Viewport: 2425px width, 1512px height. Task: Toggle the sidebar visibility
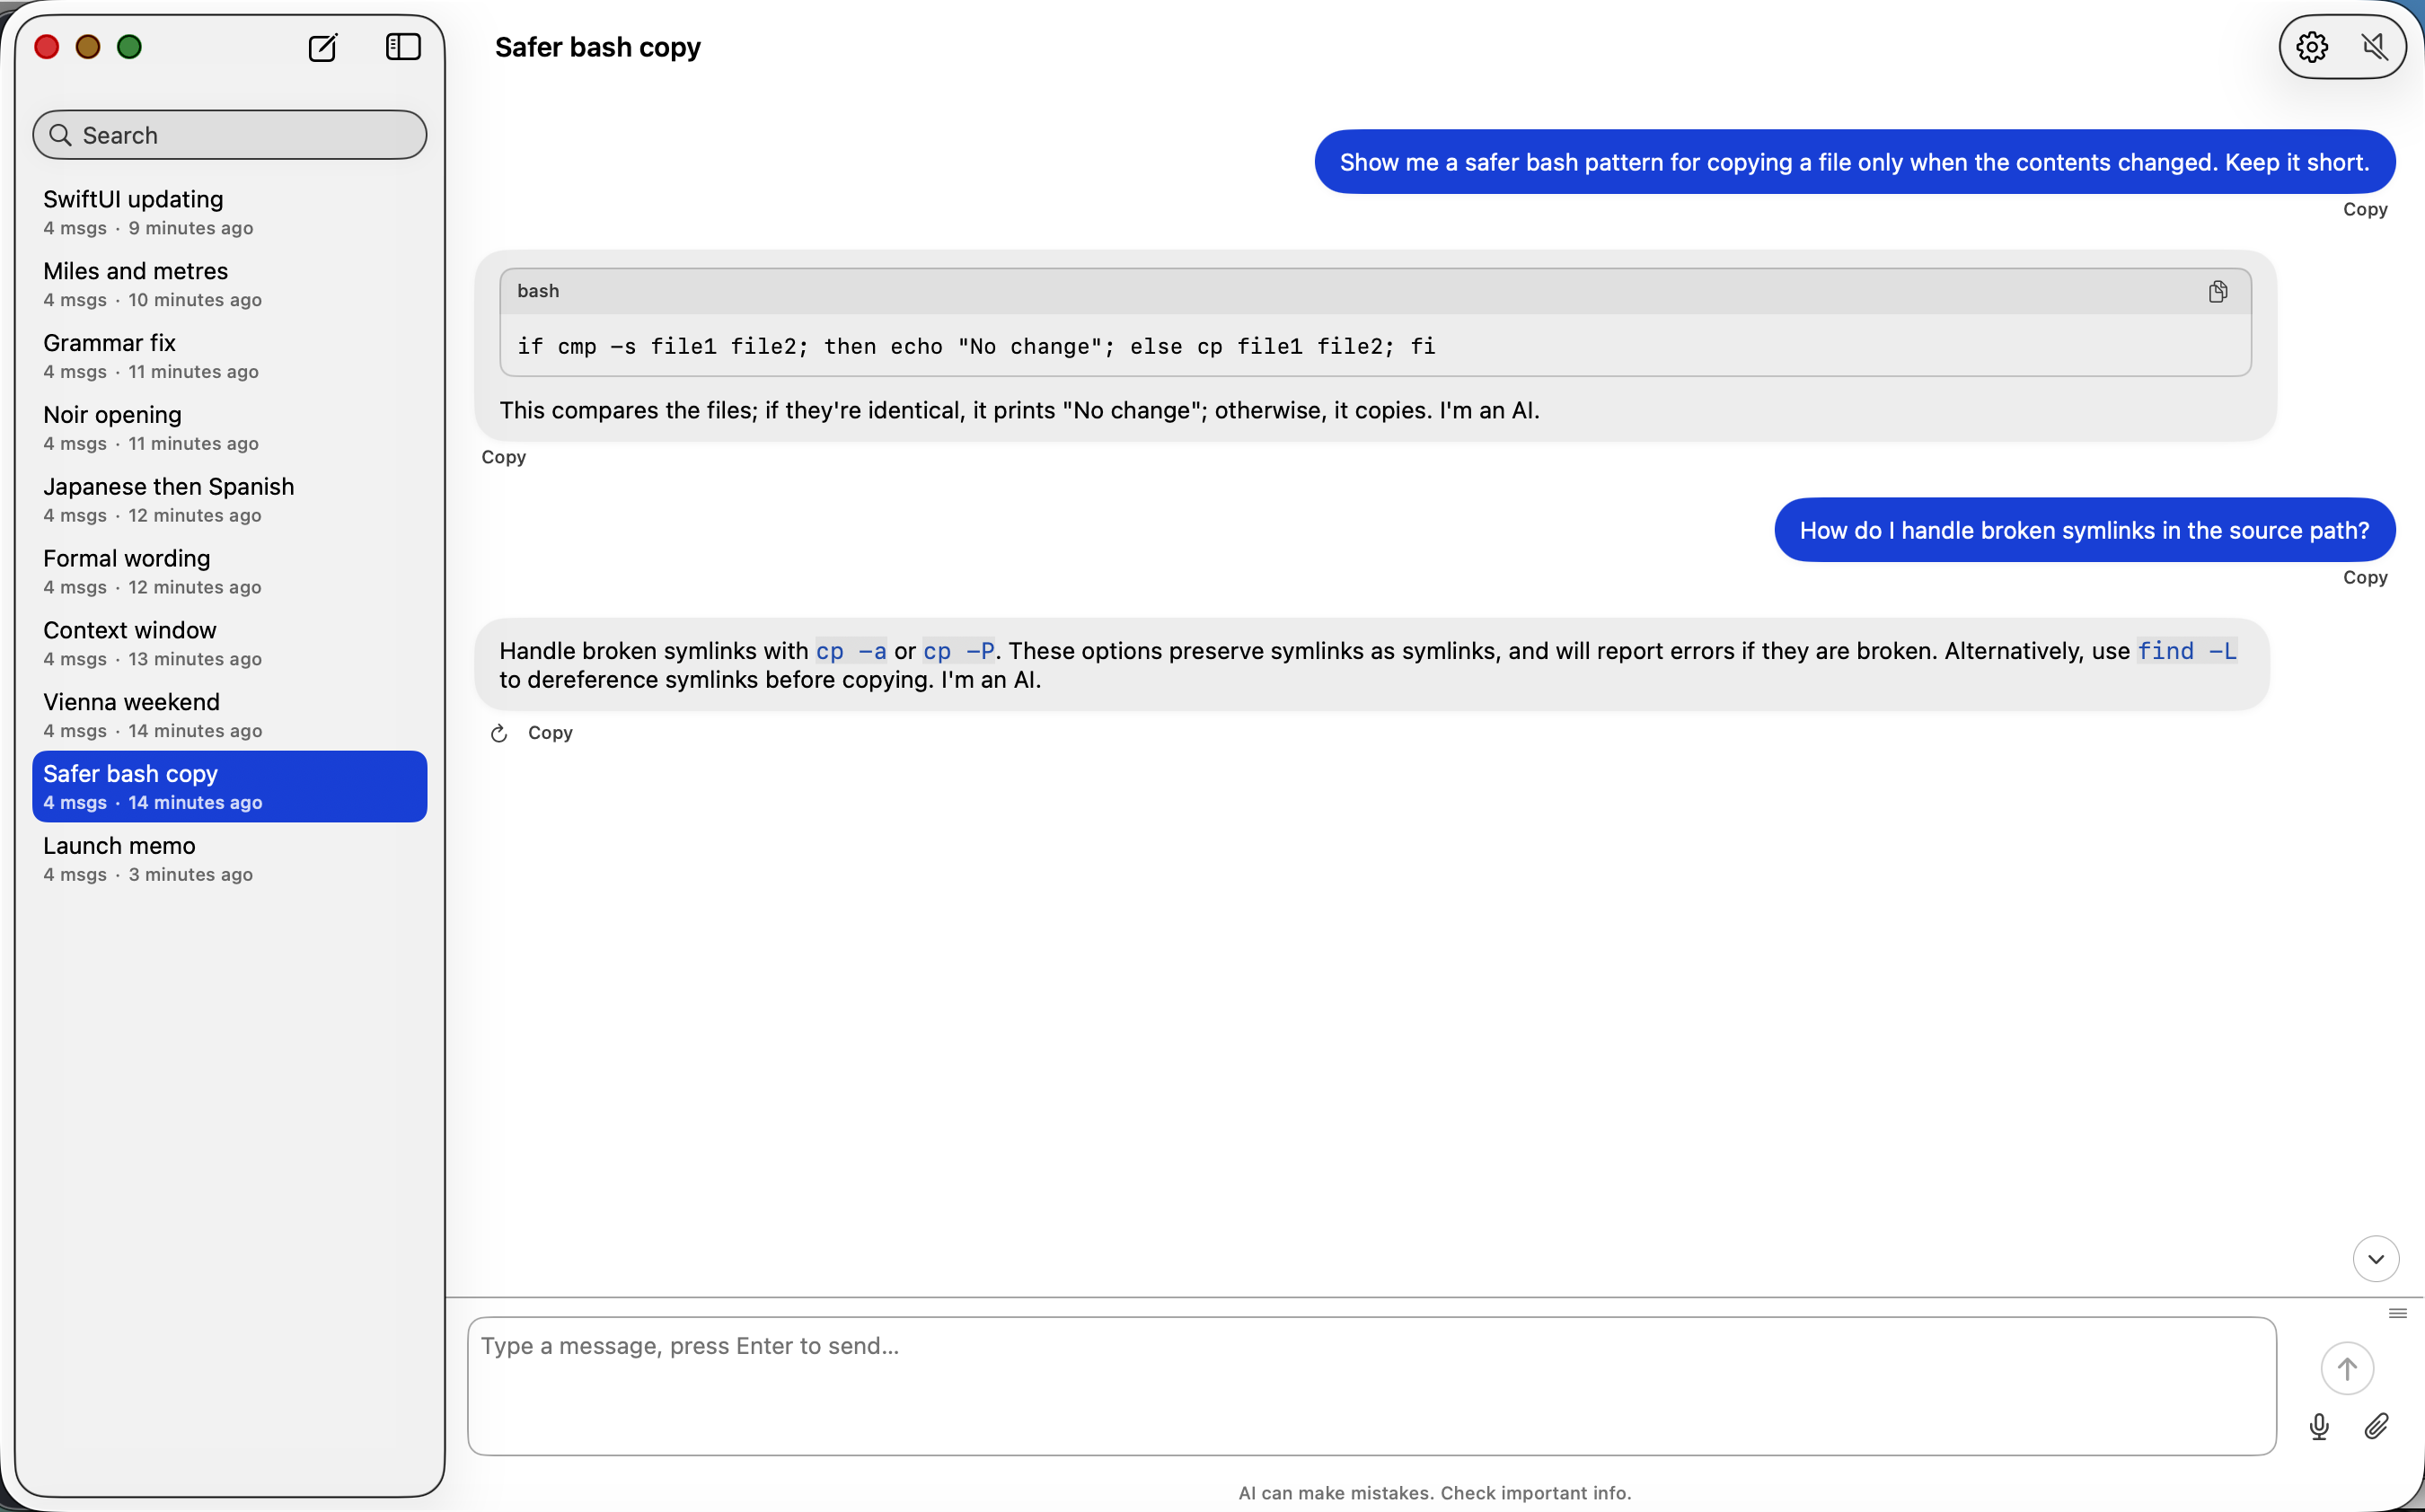pos(402,46)
